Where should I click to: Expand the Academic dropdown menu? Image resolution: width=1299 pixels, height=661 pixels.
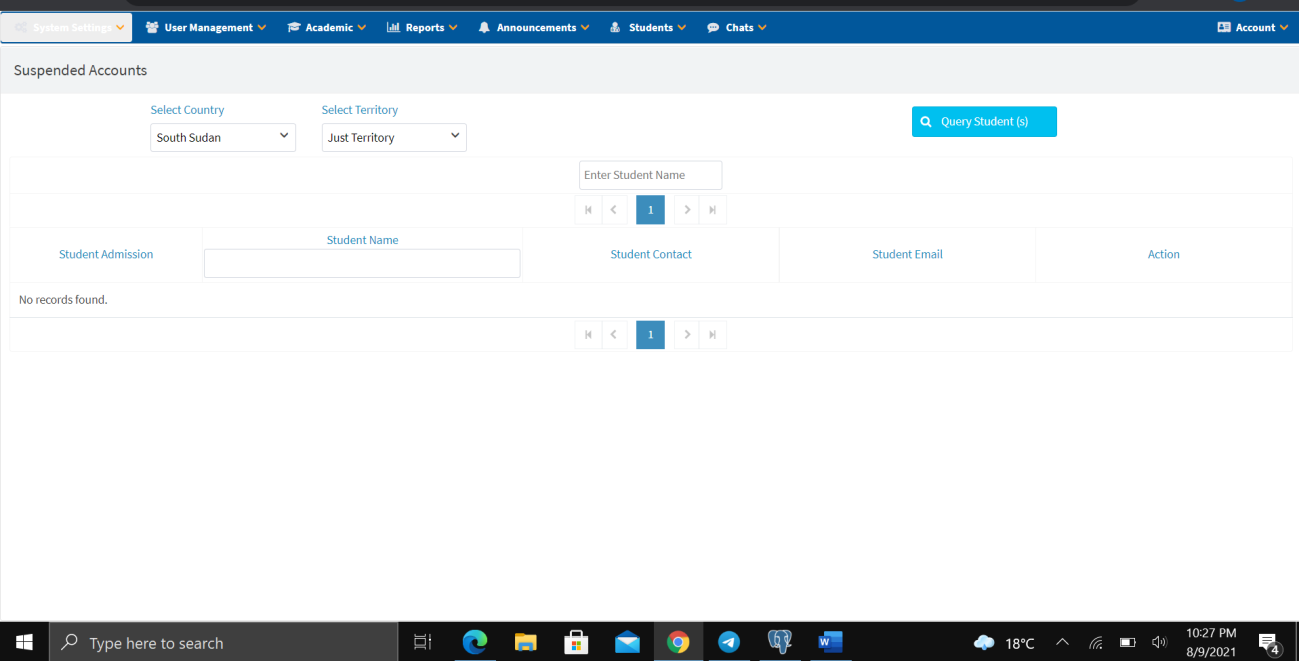[x=327, y=28]
